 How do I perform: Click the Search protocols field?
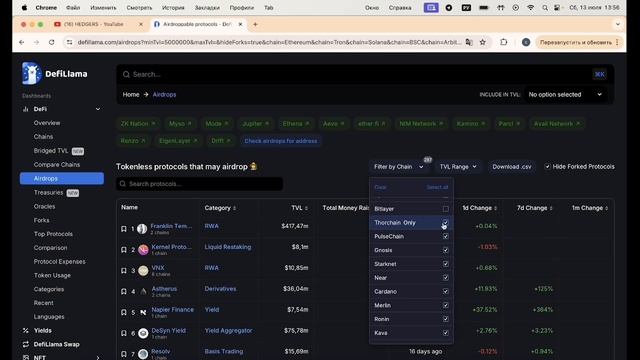tap(200, 184)
